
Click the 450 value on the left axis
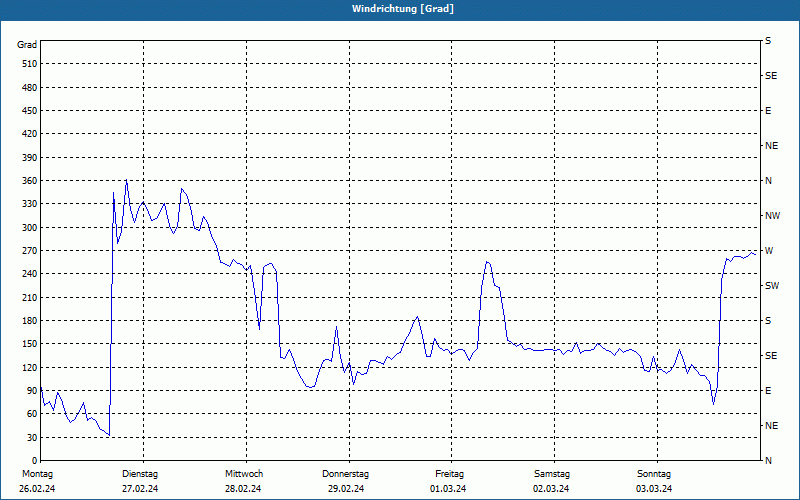30,111
